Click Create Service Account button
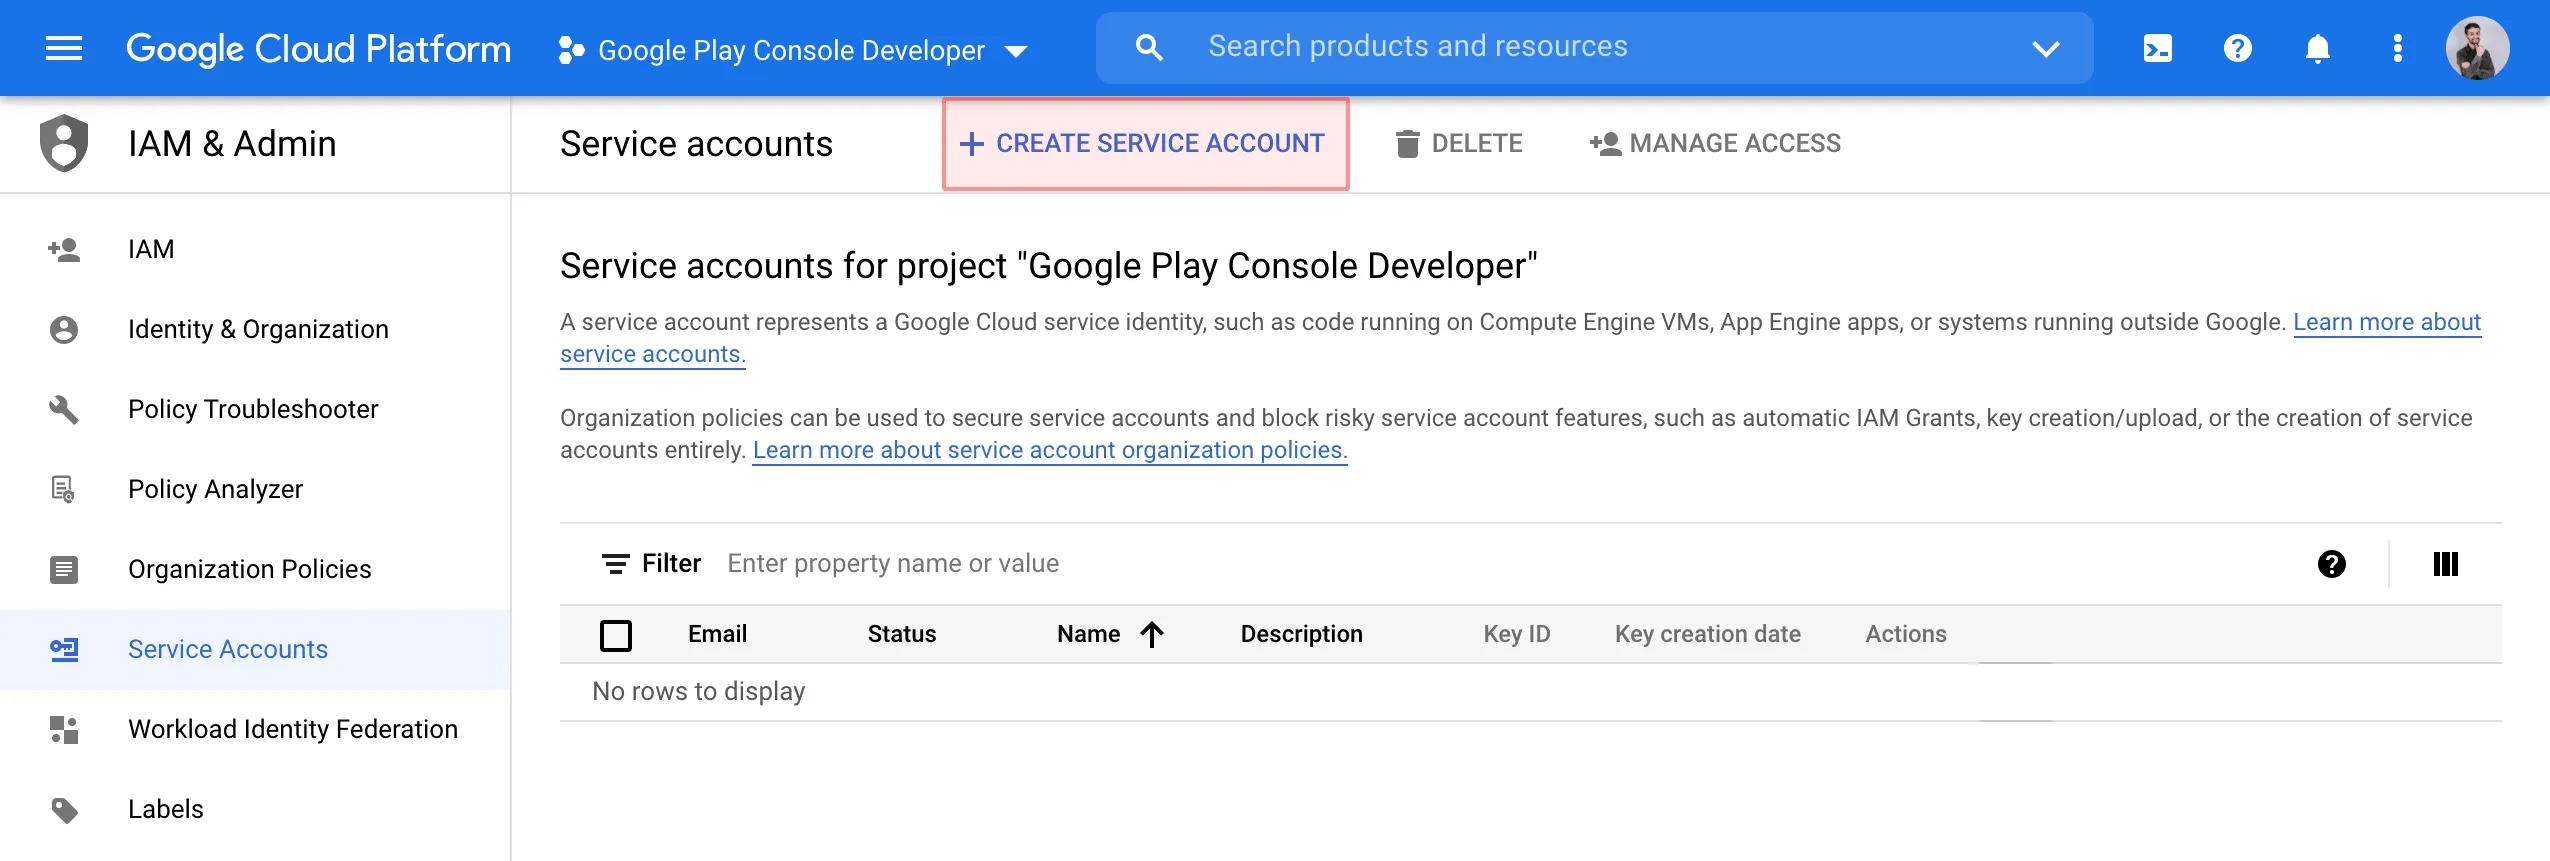 (1145, 144)
